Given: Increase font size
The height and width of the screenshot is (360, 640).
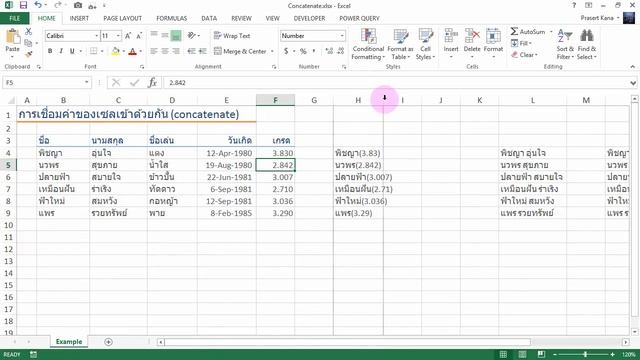Looking at the screenshot, I should (x=128, y=36).
